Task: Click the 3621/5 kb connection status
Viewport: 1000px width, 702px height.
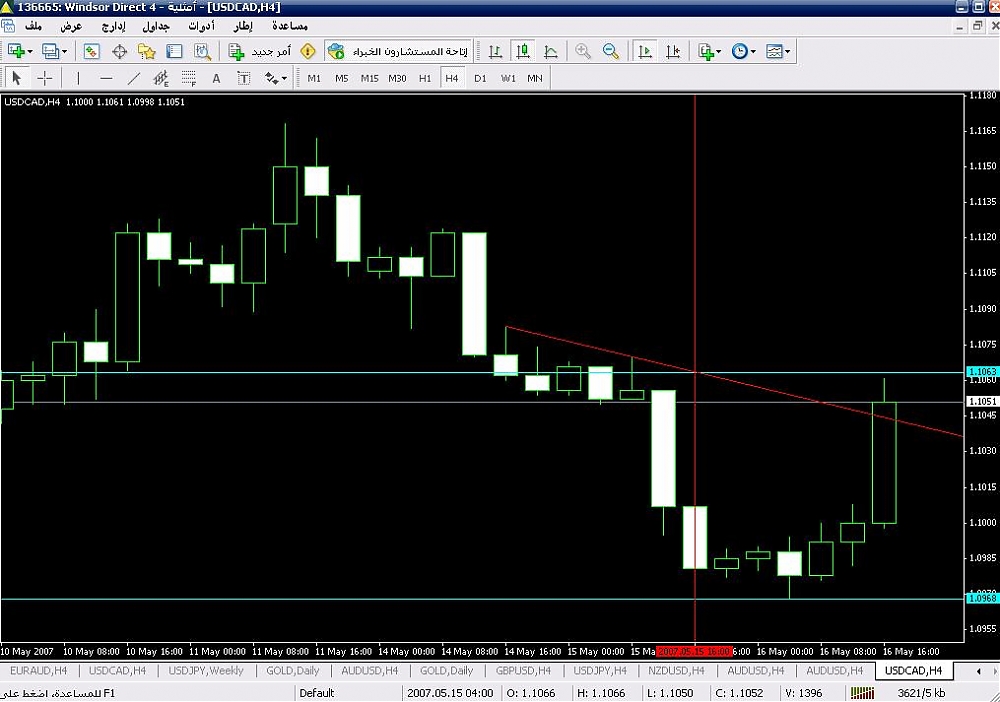Action: pos(921,693)
